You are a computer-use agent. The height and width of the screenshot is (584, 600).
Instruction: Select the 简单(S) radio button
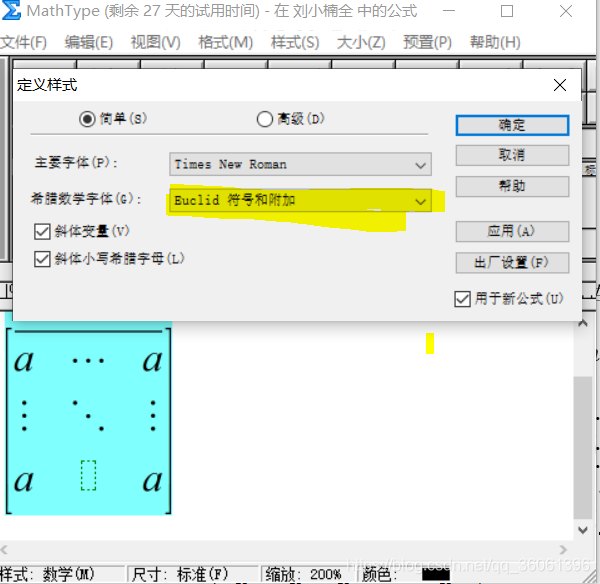[87, 119]
